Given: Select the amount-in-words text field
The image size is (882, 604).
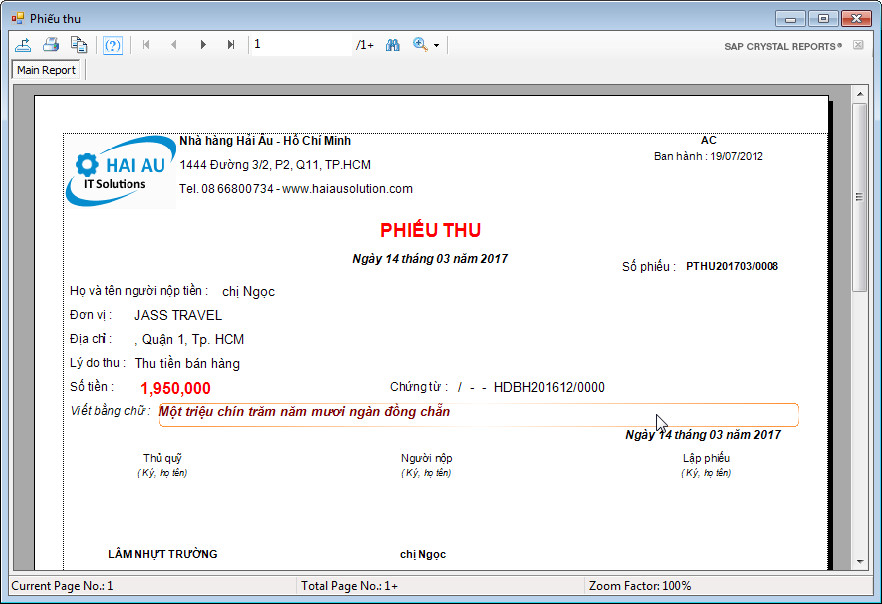Looking at the screenshot, I should click(478, 415).
